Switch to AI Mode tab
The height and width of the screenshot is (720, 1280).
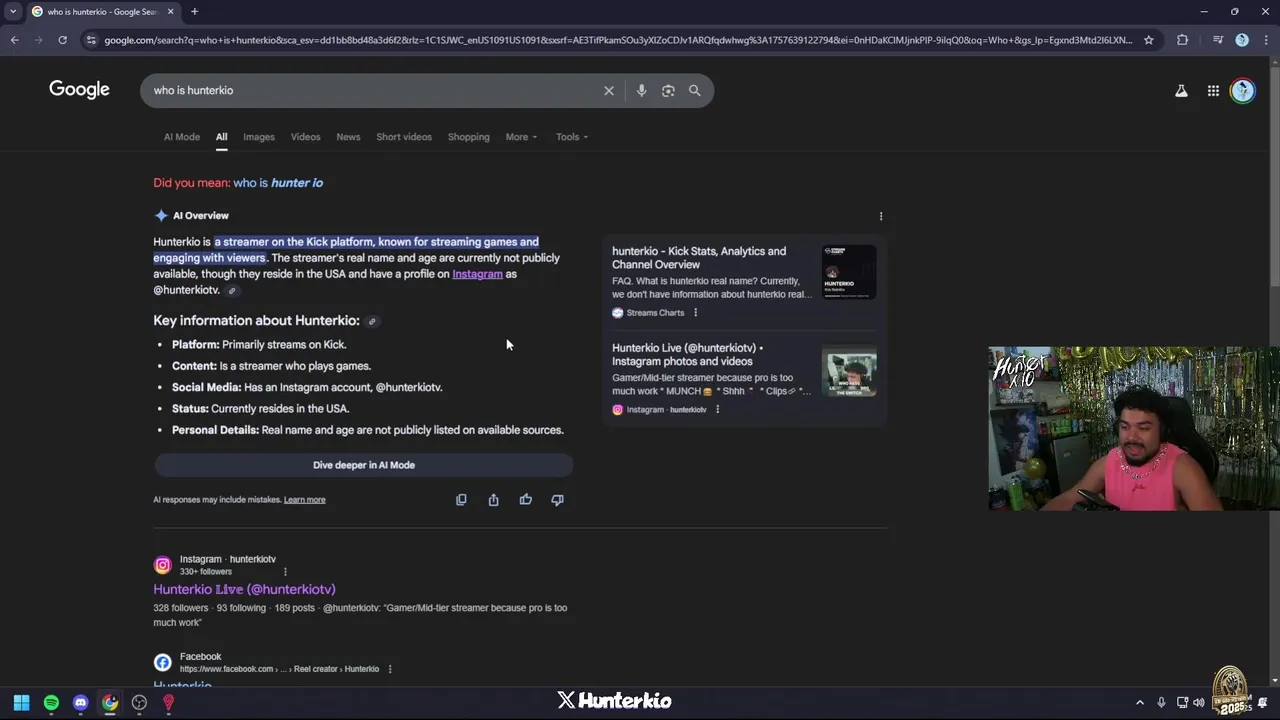point(182,137)
